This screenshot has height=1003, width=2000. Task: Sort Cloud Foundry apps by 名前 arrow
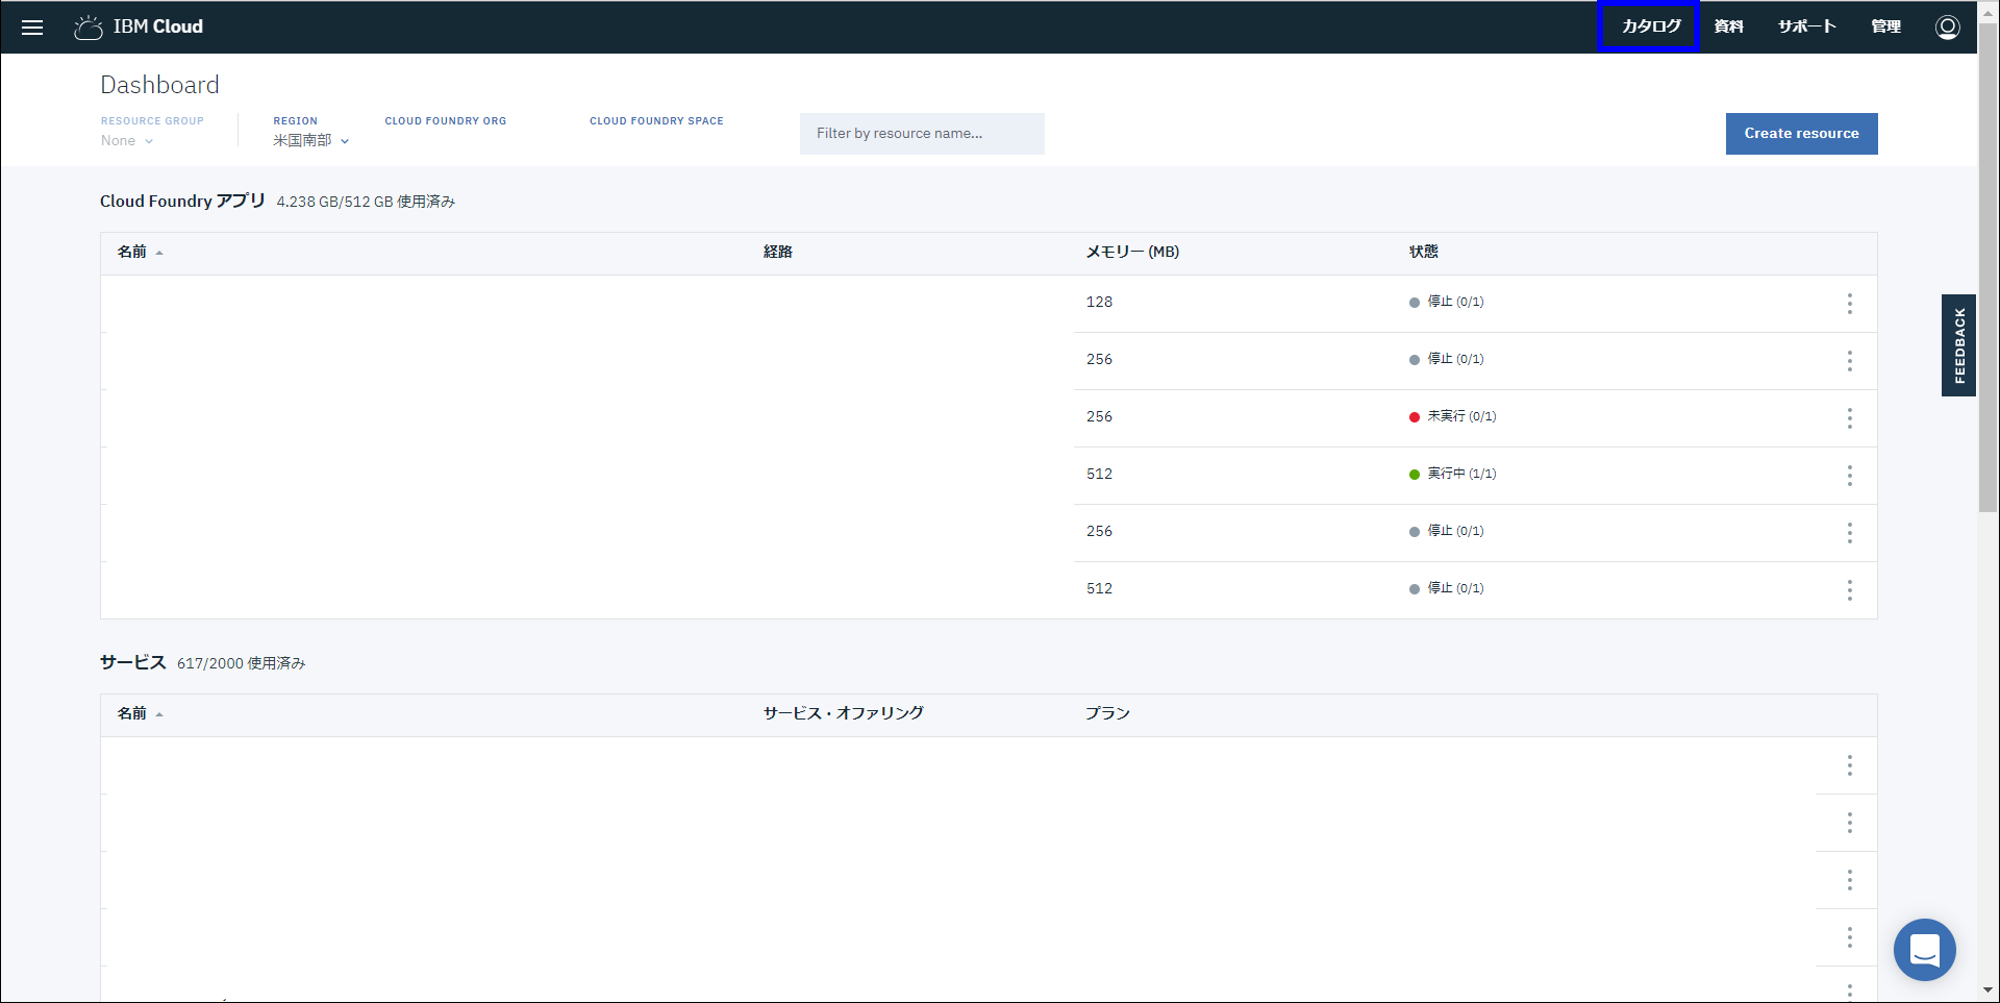point(159,253)
